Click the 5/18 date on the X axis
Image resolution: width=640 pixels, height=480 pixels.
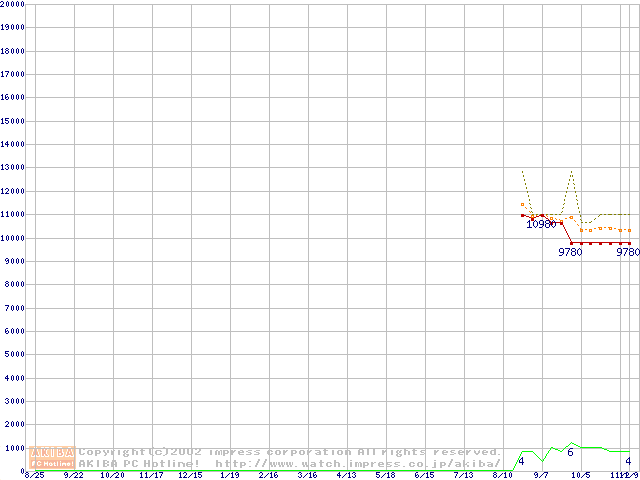tap(385, 476)
